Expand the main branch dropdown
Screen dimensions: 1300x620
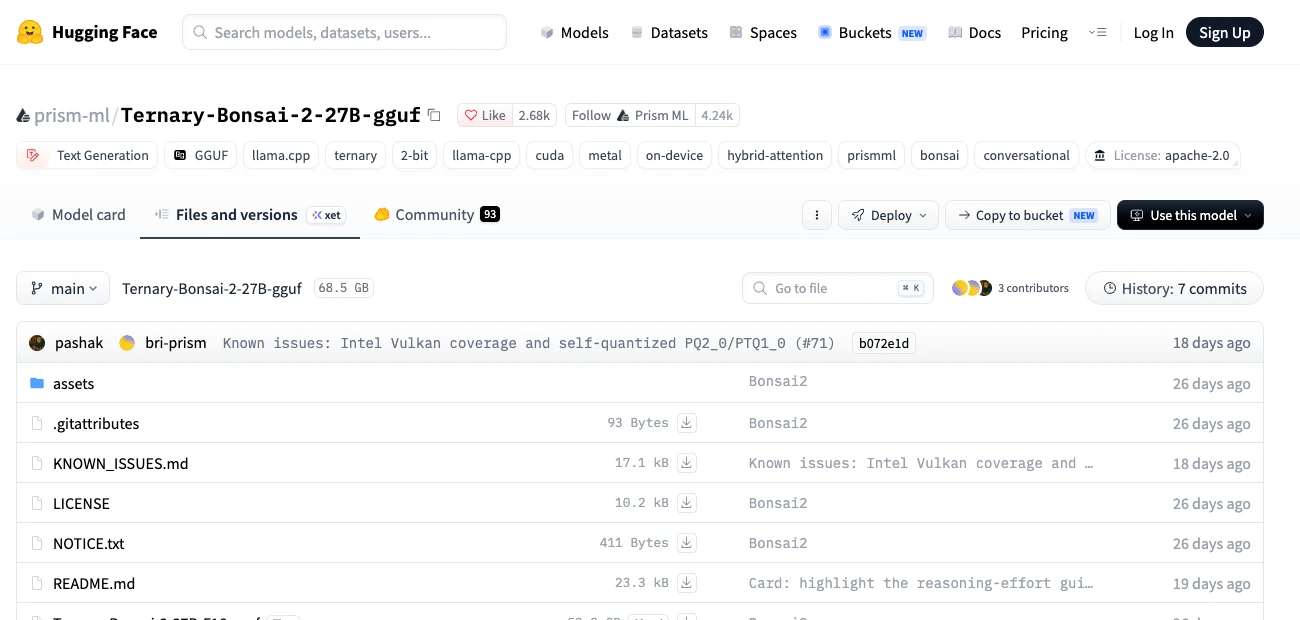click(x=63, y=288)
